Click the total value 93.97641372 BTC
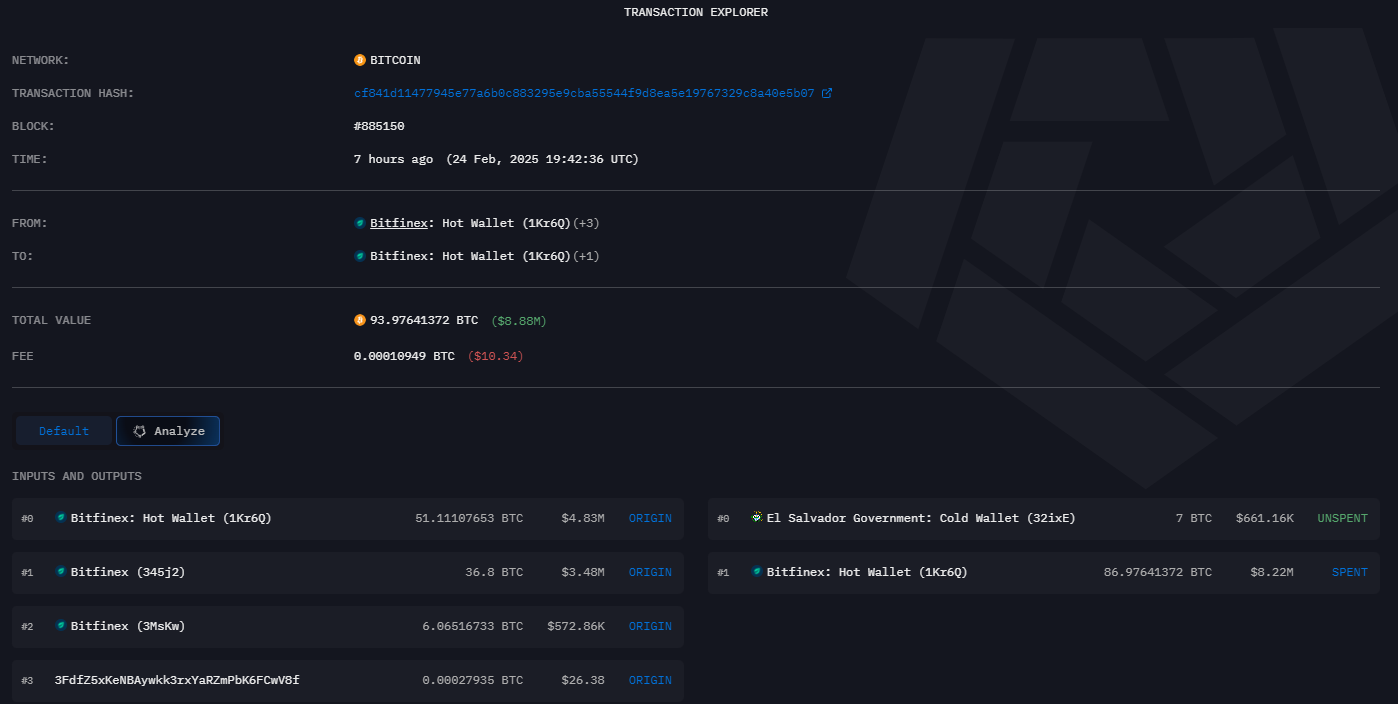This screenshot has height=704, width=1398. (x=424, y=320)
